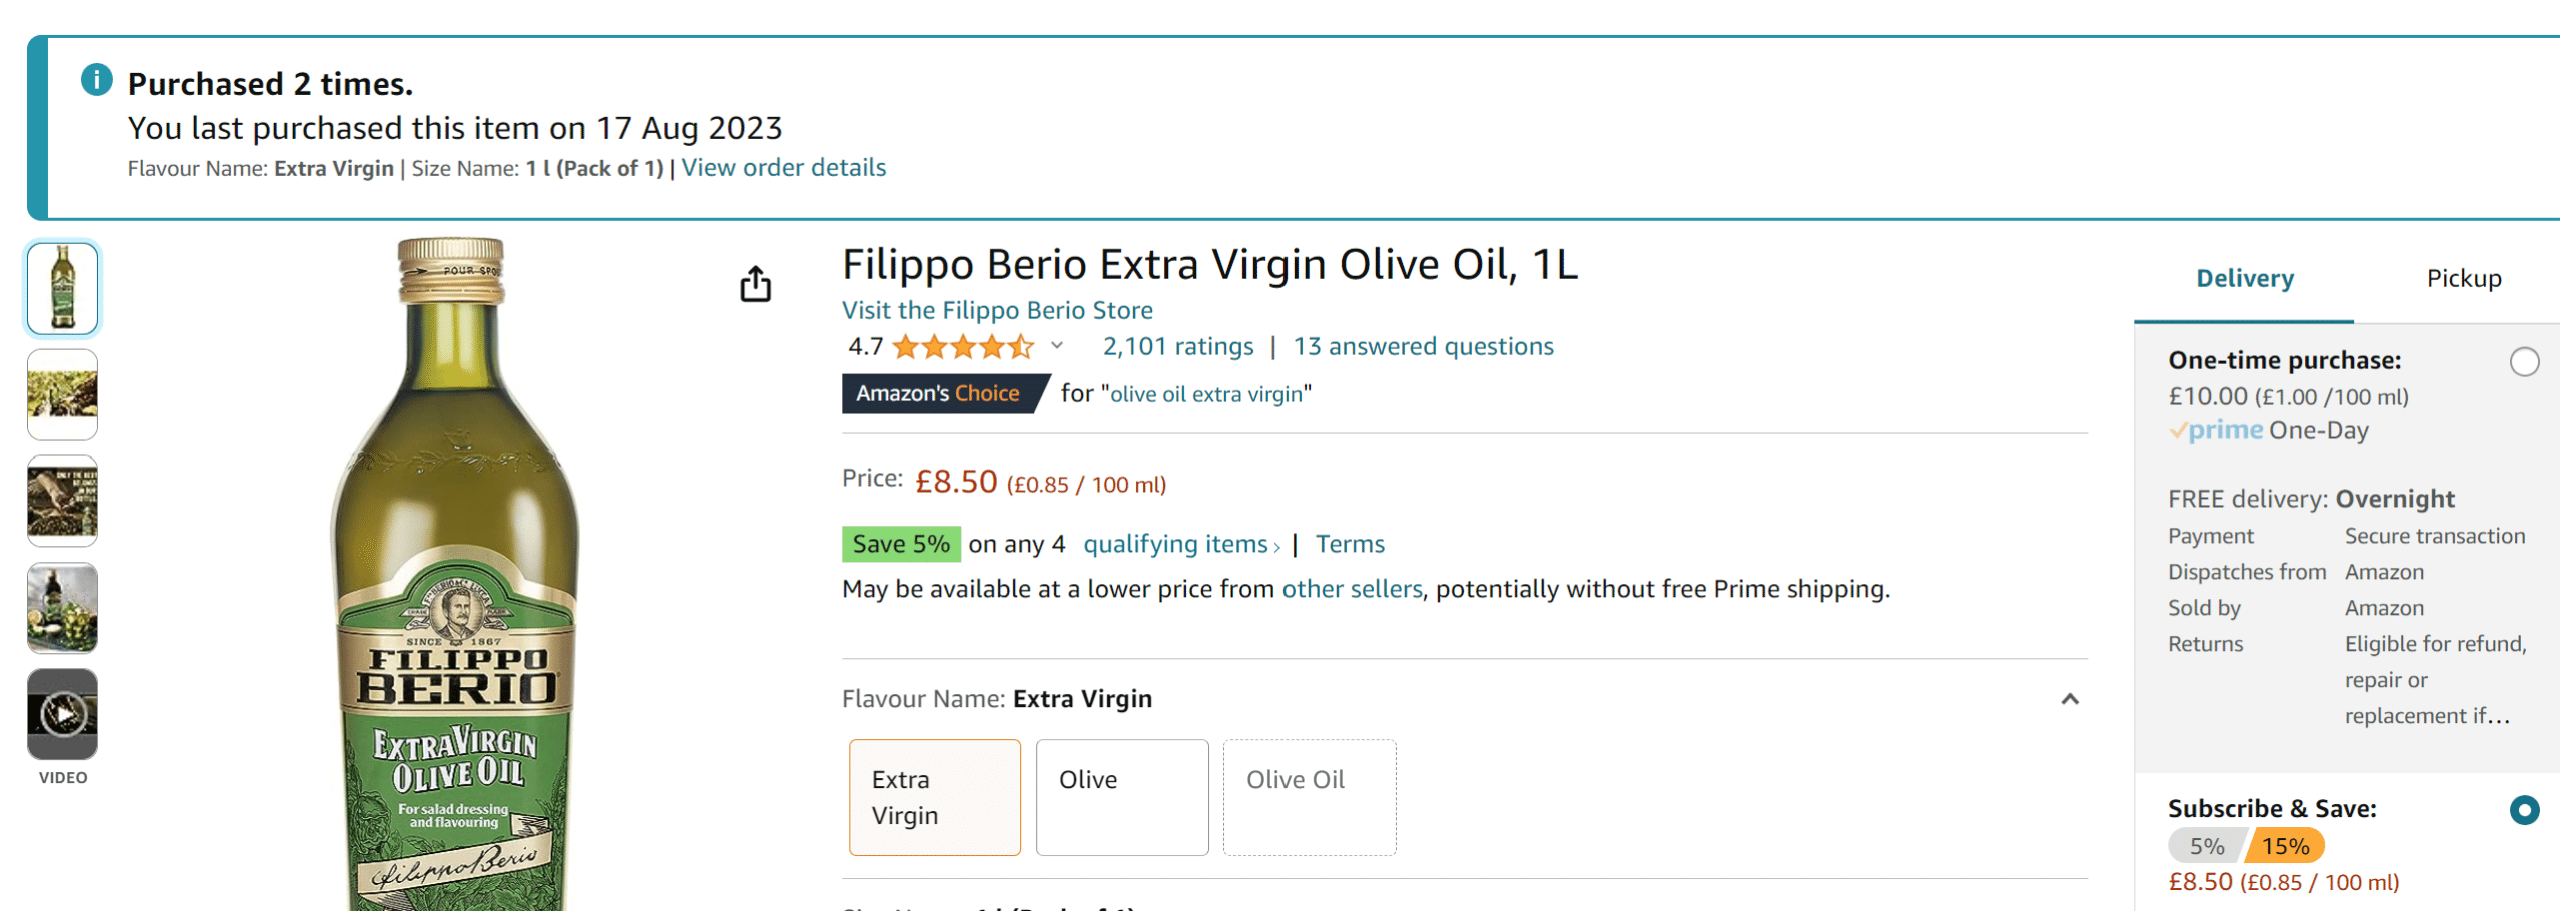Click the star rating icons
Viewport: 2560px width, 911px height.
coord(963,347)
